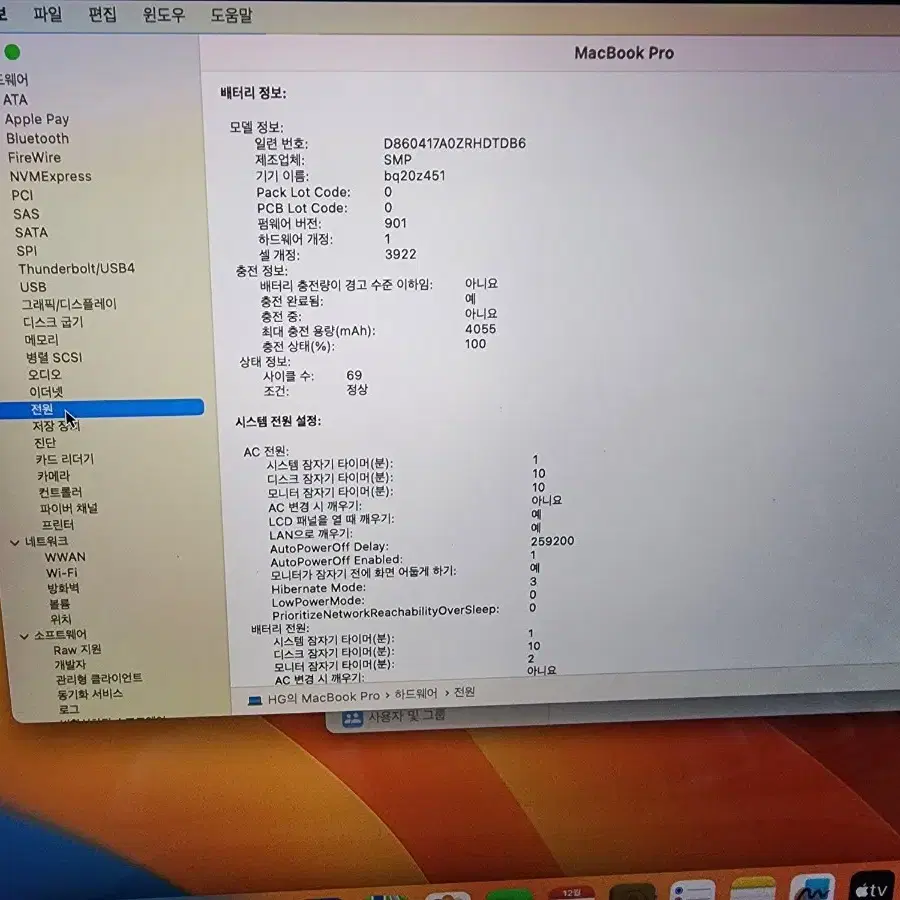Click the battery condition value 정상
900x900 pixels.
click(356, 390)
